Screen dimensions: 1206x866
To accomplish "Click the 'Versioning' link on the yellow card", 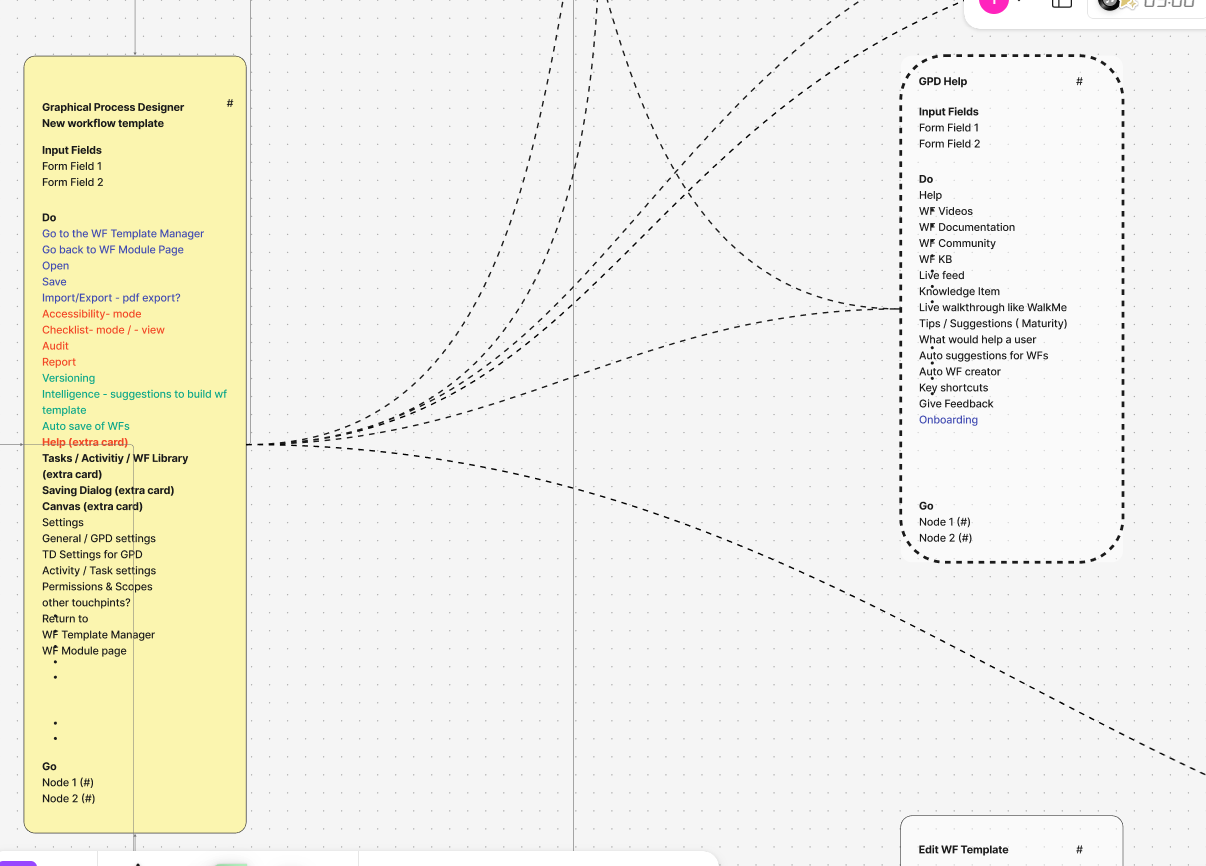I will coord(68,377).
